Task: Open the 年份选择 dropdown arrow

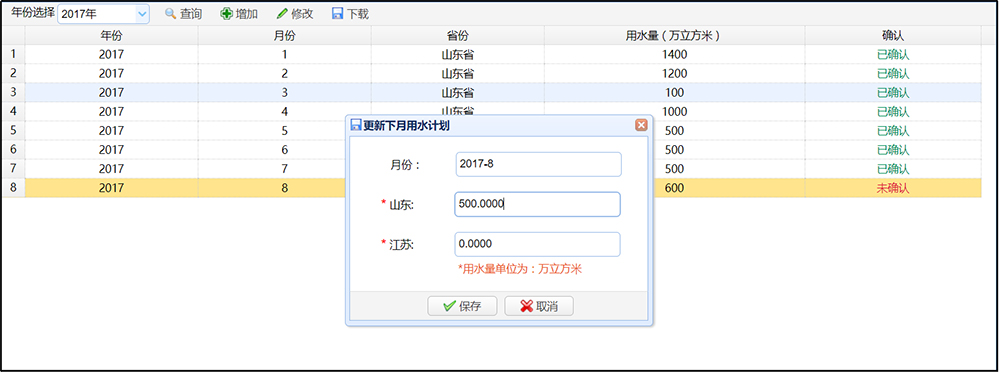Action: [x=142, y=13]
